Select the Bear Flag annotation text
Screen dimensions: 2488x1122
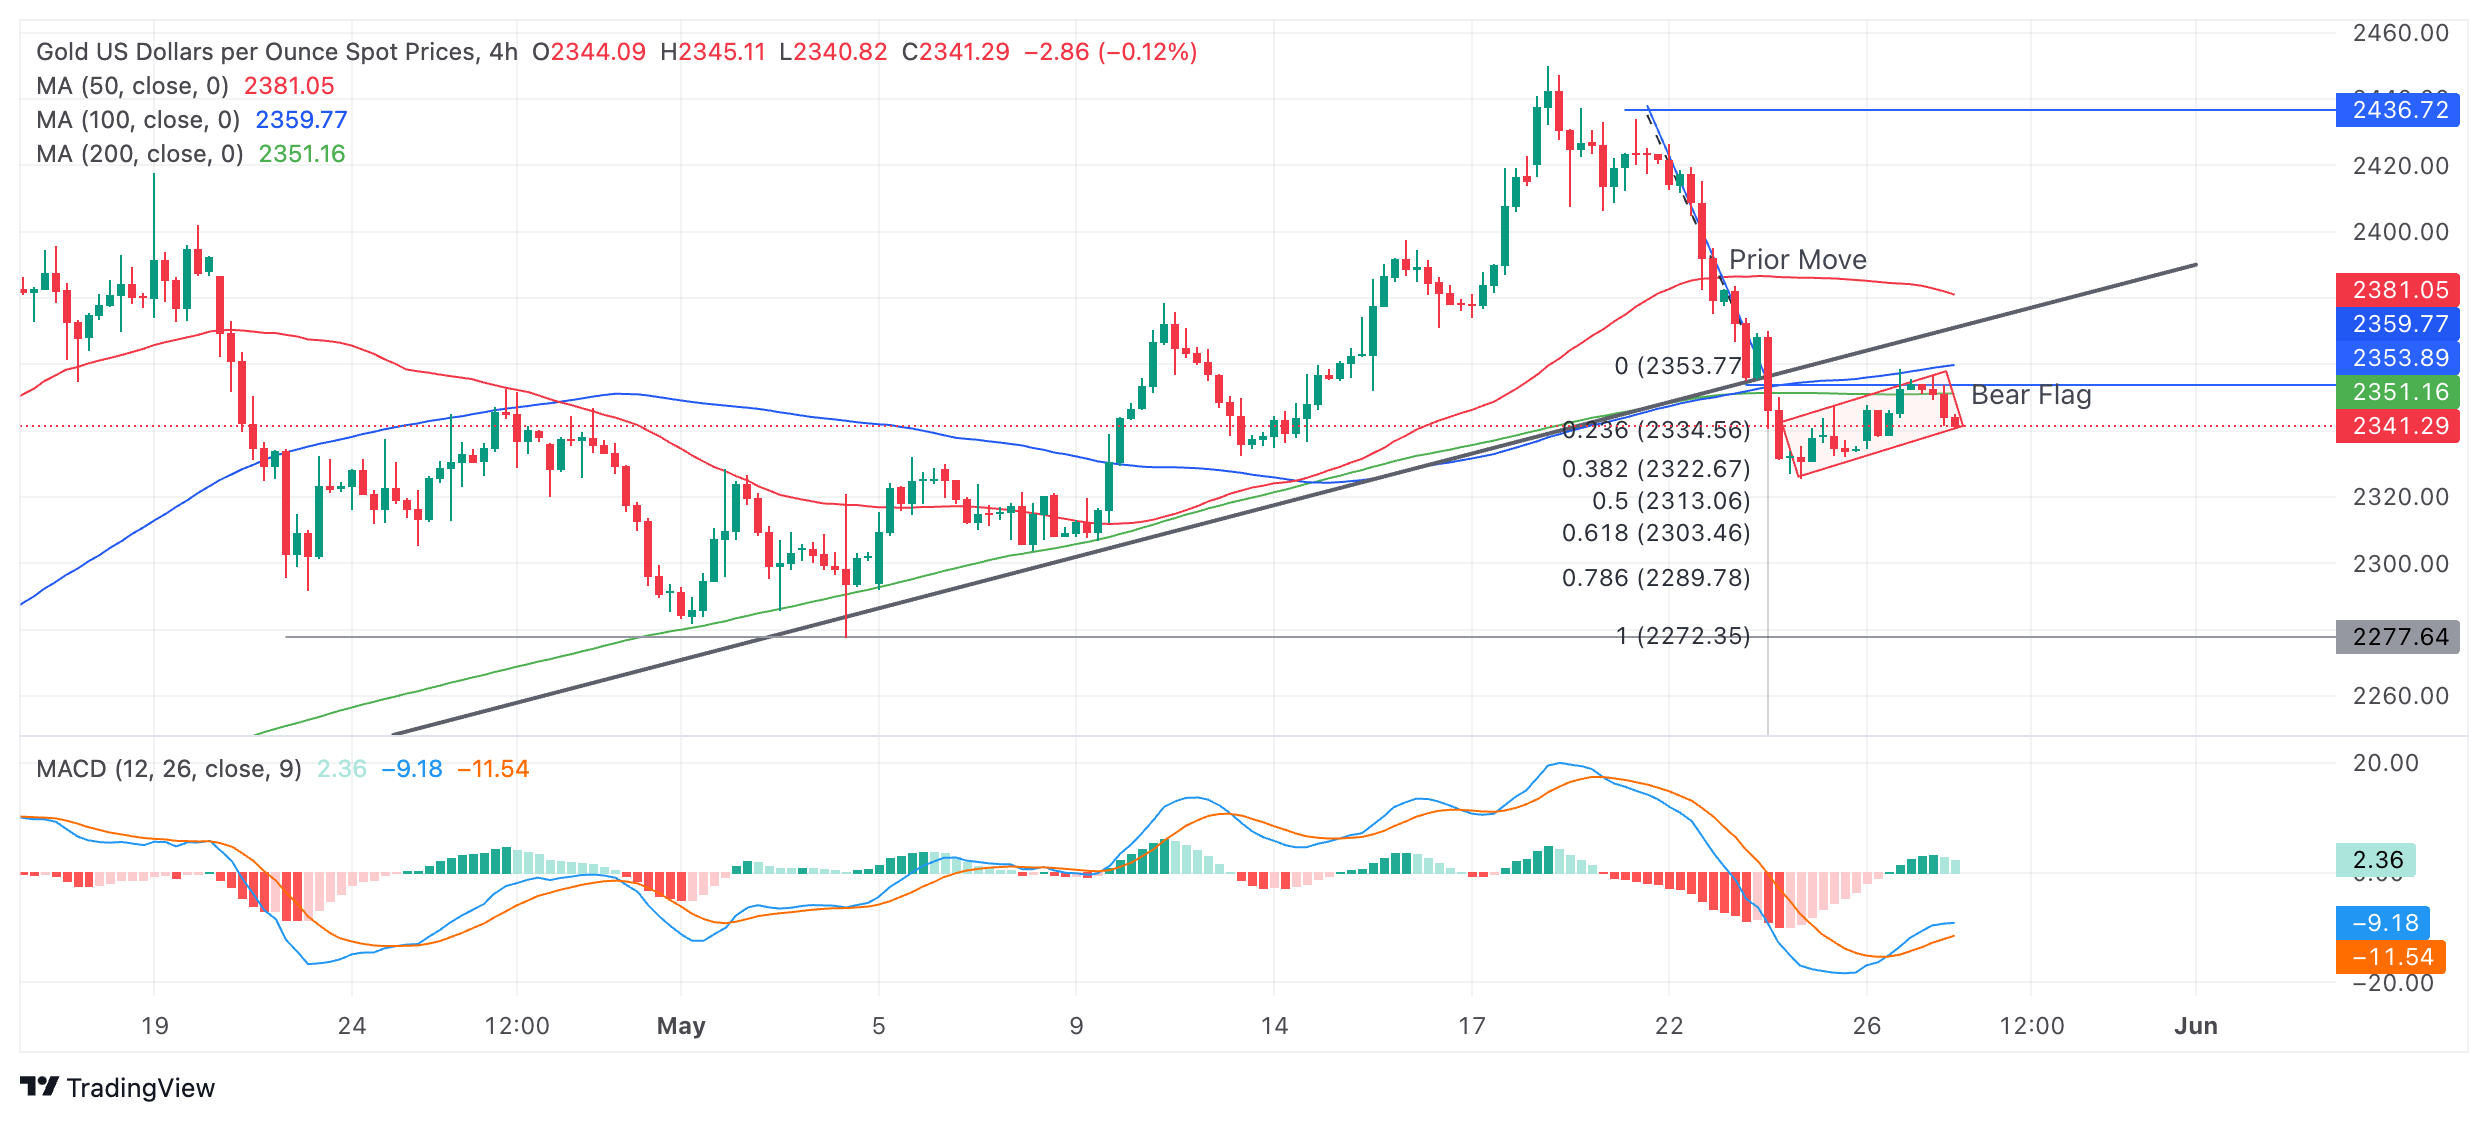point(2030,395)
